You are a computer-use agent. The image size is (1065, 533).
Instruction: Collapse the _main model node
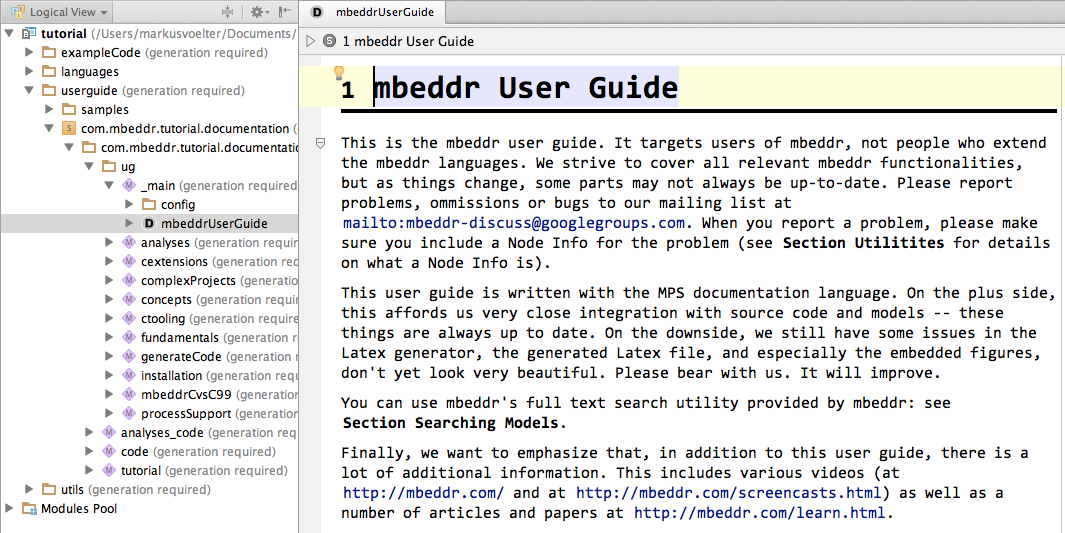coord(109,185)
